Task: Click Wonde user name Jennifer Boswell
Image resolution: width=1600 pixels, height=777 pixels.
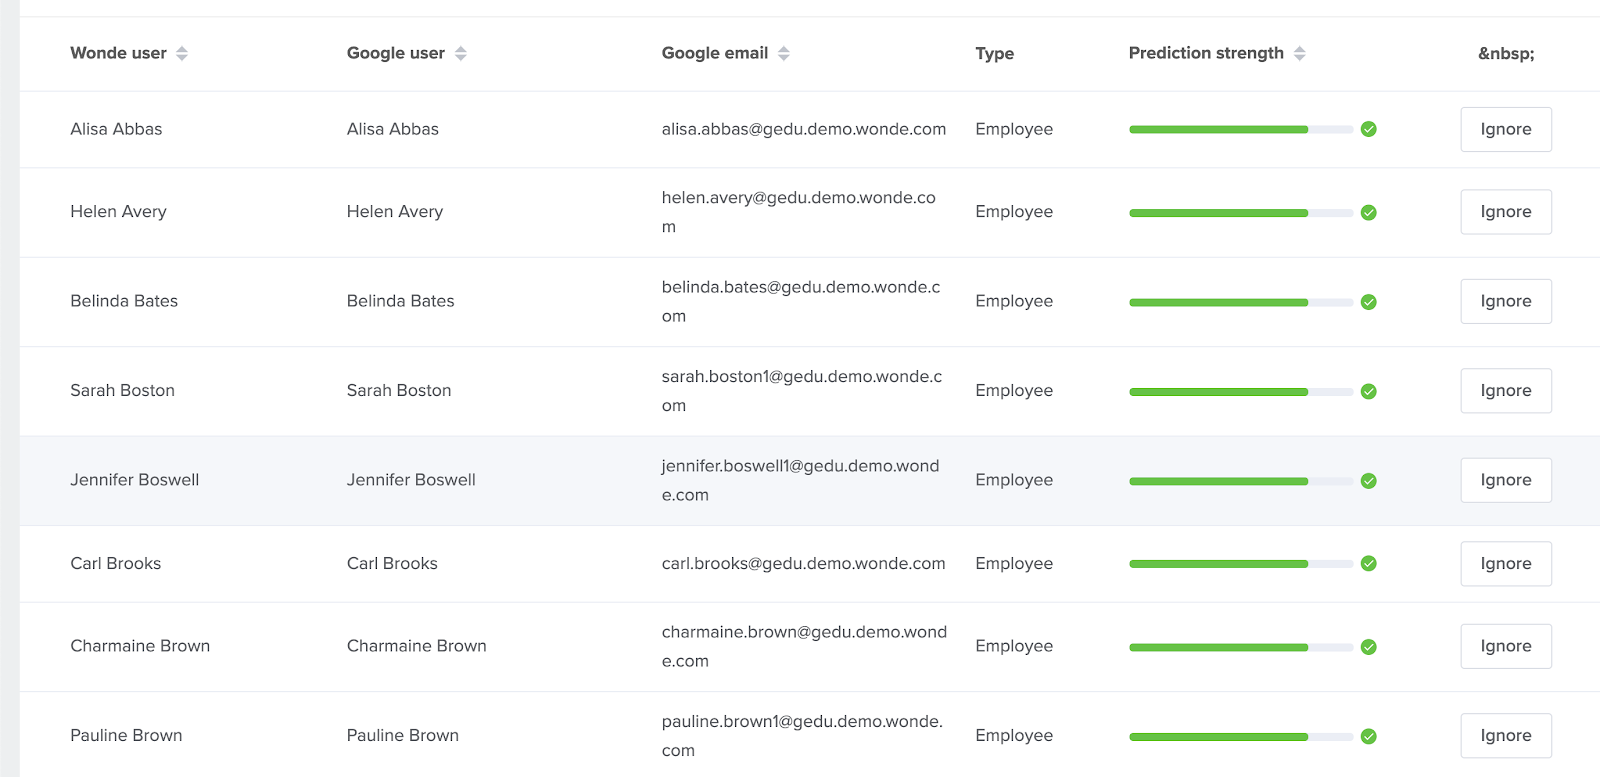Action: tap(135, 480)
